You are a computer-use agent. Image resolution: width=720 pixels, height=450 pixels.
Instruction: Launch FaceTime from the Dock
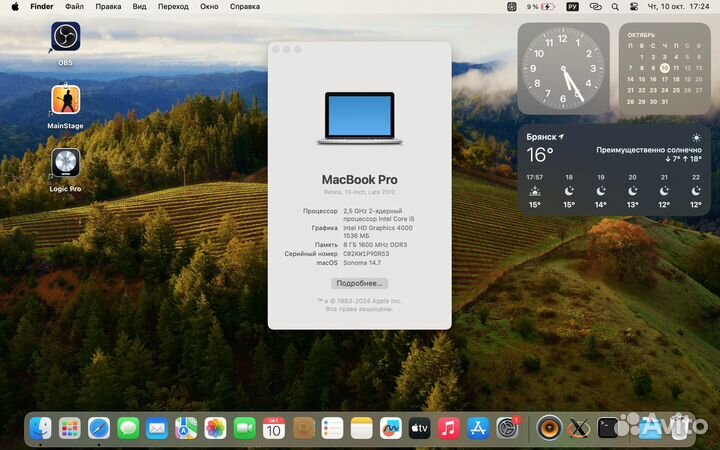tap(245, 429)
